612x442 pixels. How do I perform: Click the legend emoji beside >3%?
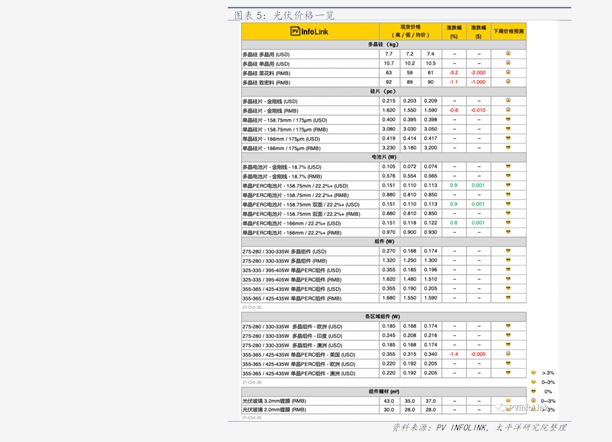534,372
